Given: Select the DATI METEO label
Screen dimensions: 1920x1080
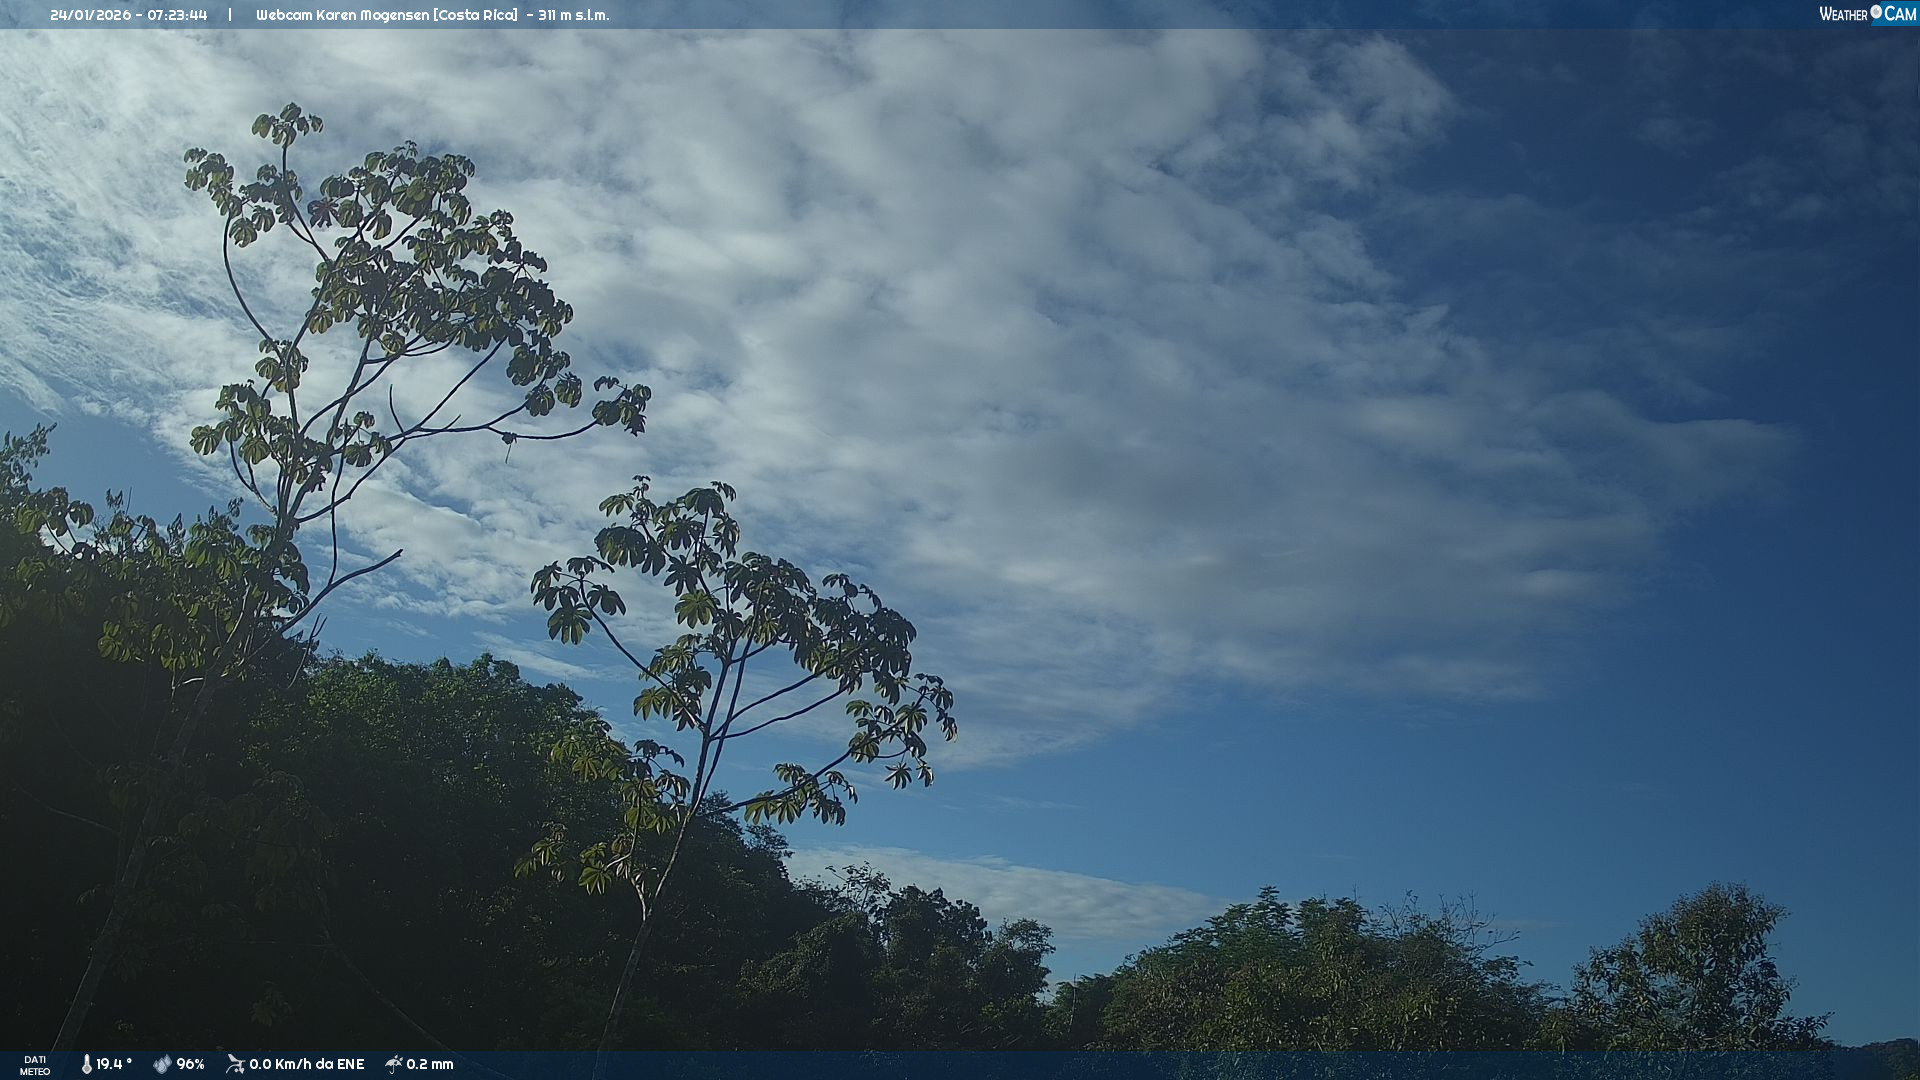Looking at the screenshot, I should coord(35,1065).
